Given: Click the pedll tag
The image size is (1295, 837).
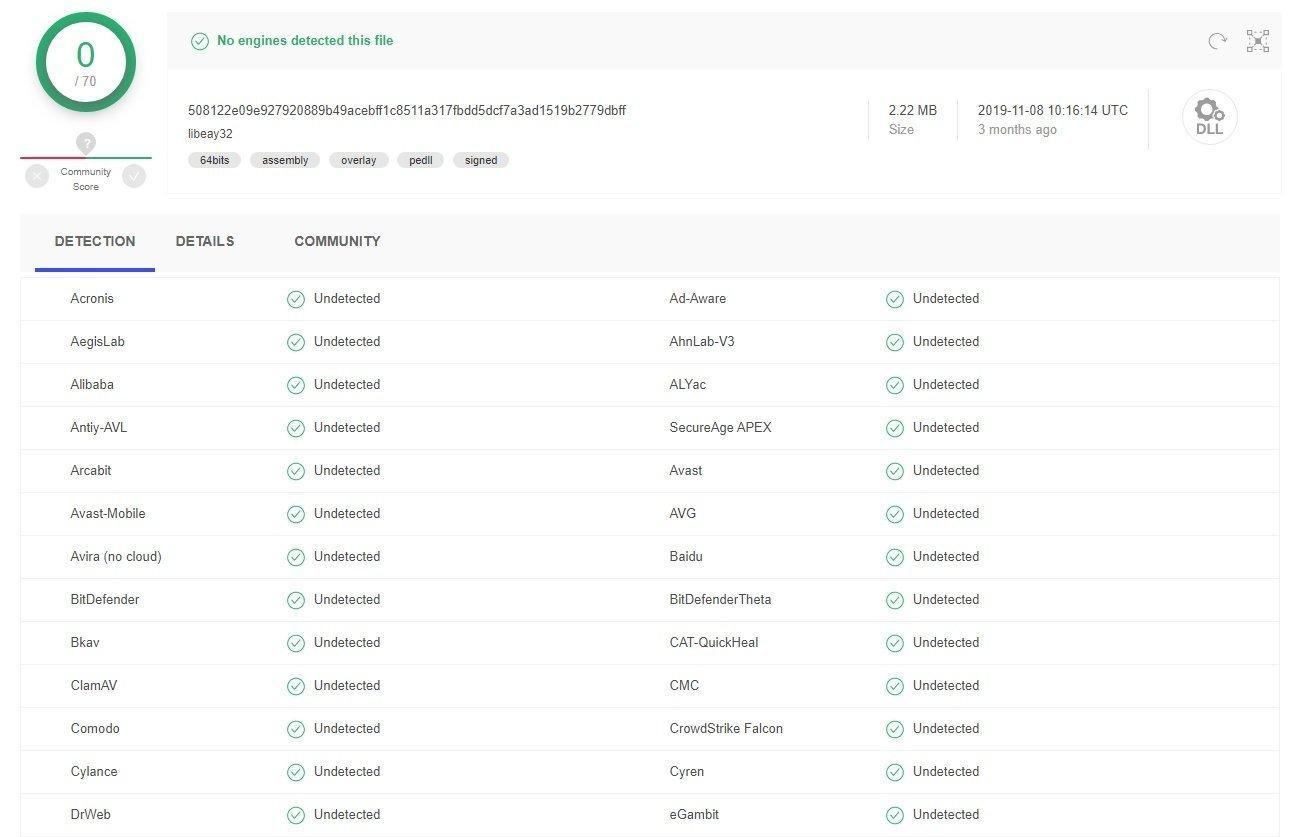Looking at the screenshot, I should [x=421, y=160].
